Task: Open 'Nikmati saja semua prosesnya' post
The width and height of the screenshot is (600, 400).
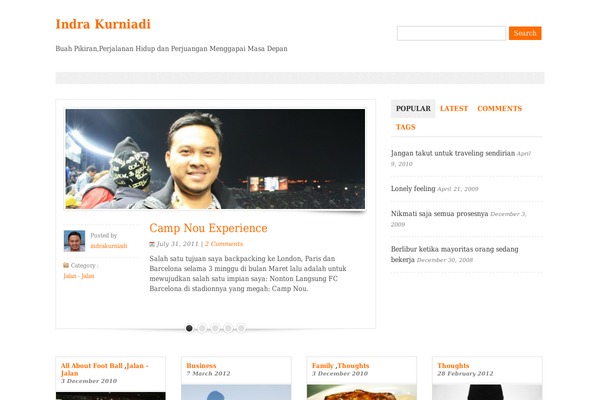Action: (x=439, y=214)
